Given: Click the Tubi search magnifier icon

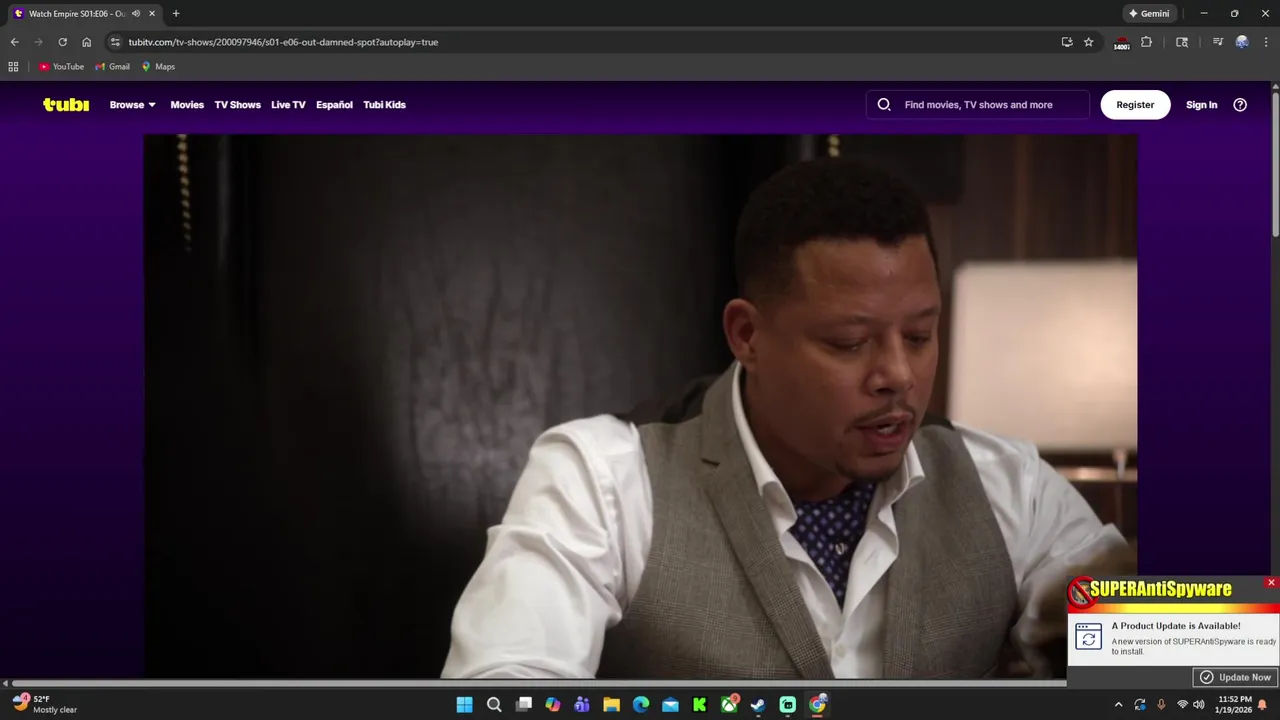Looking at the screenshot, I should point(884,104).
